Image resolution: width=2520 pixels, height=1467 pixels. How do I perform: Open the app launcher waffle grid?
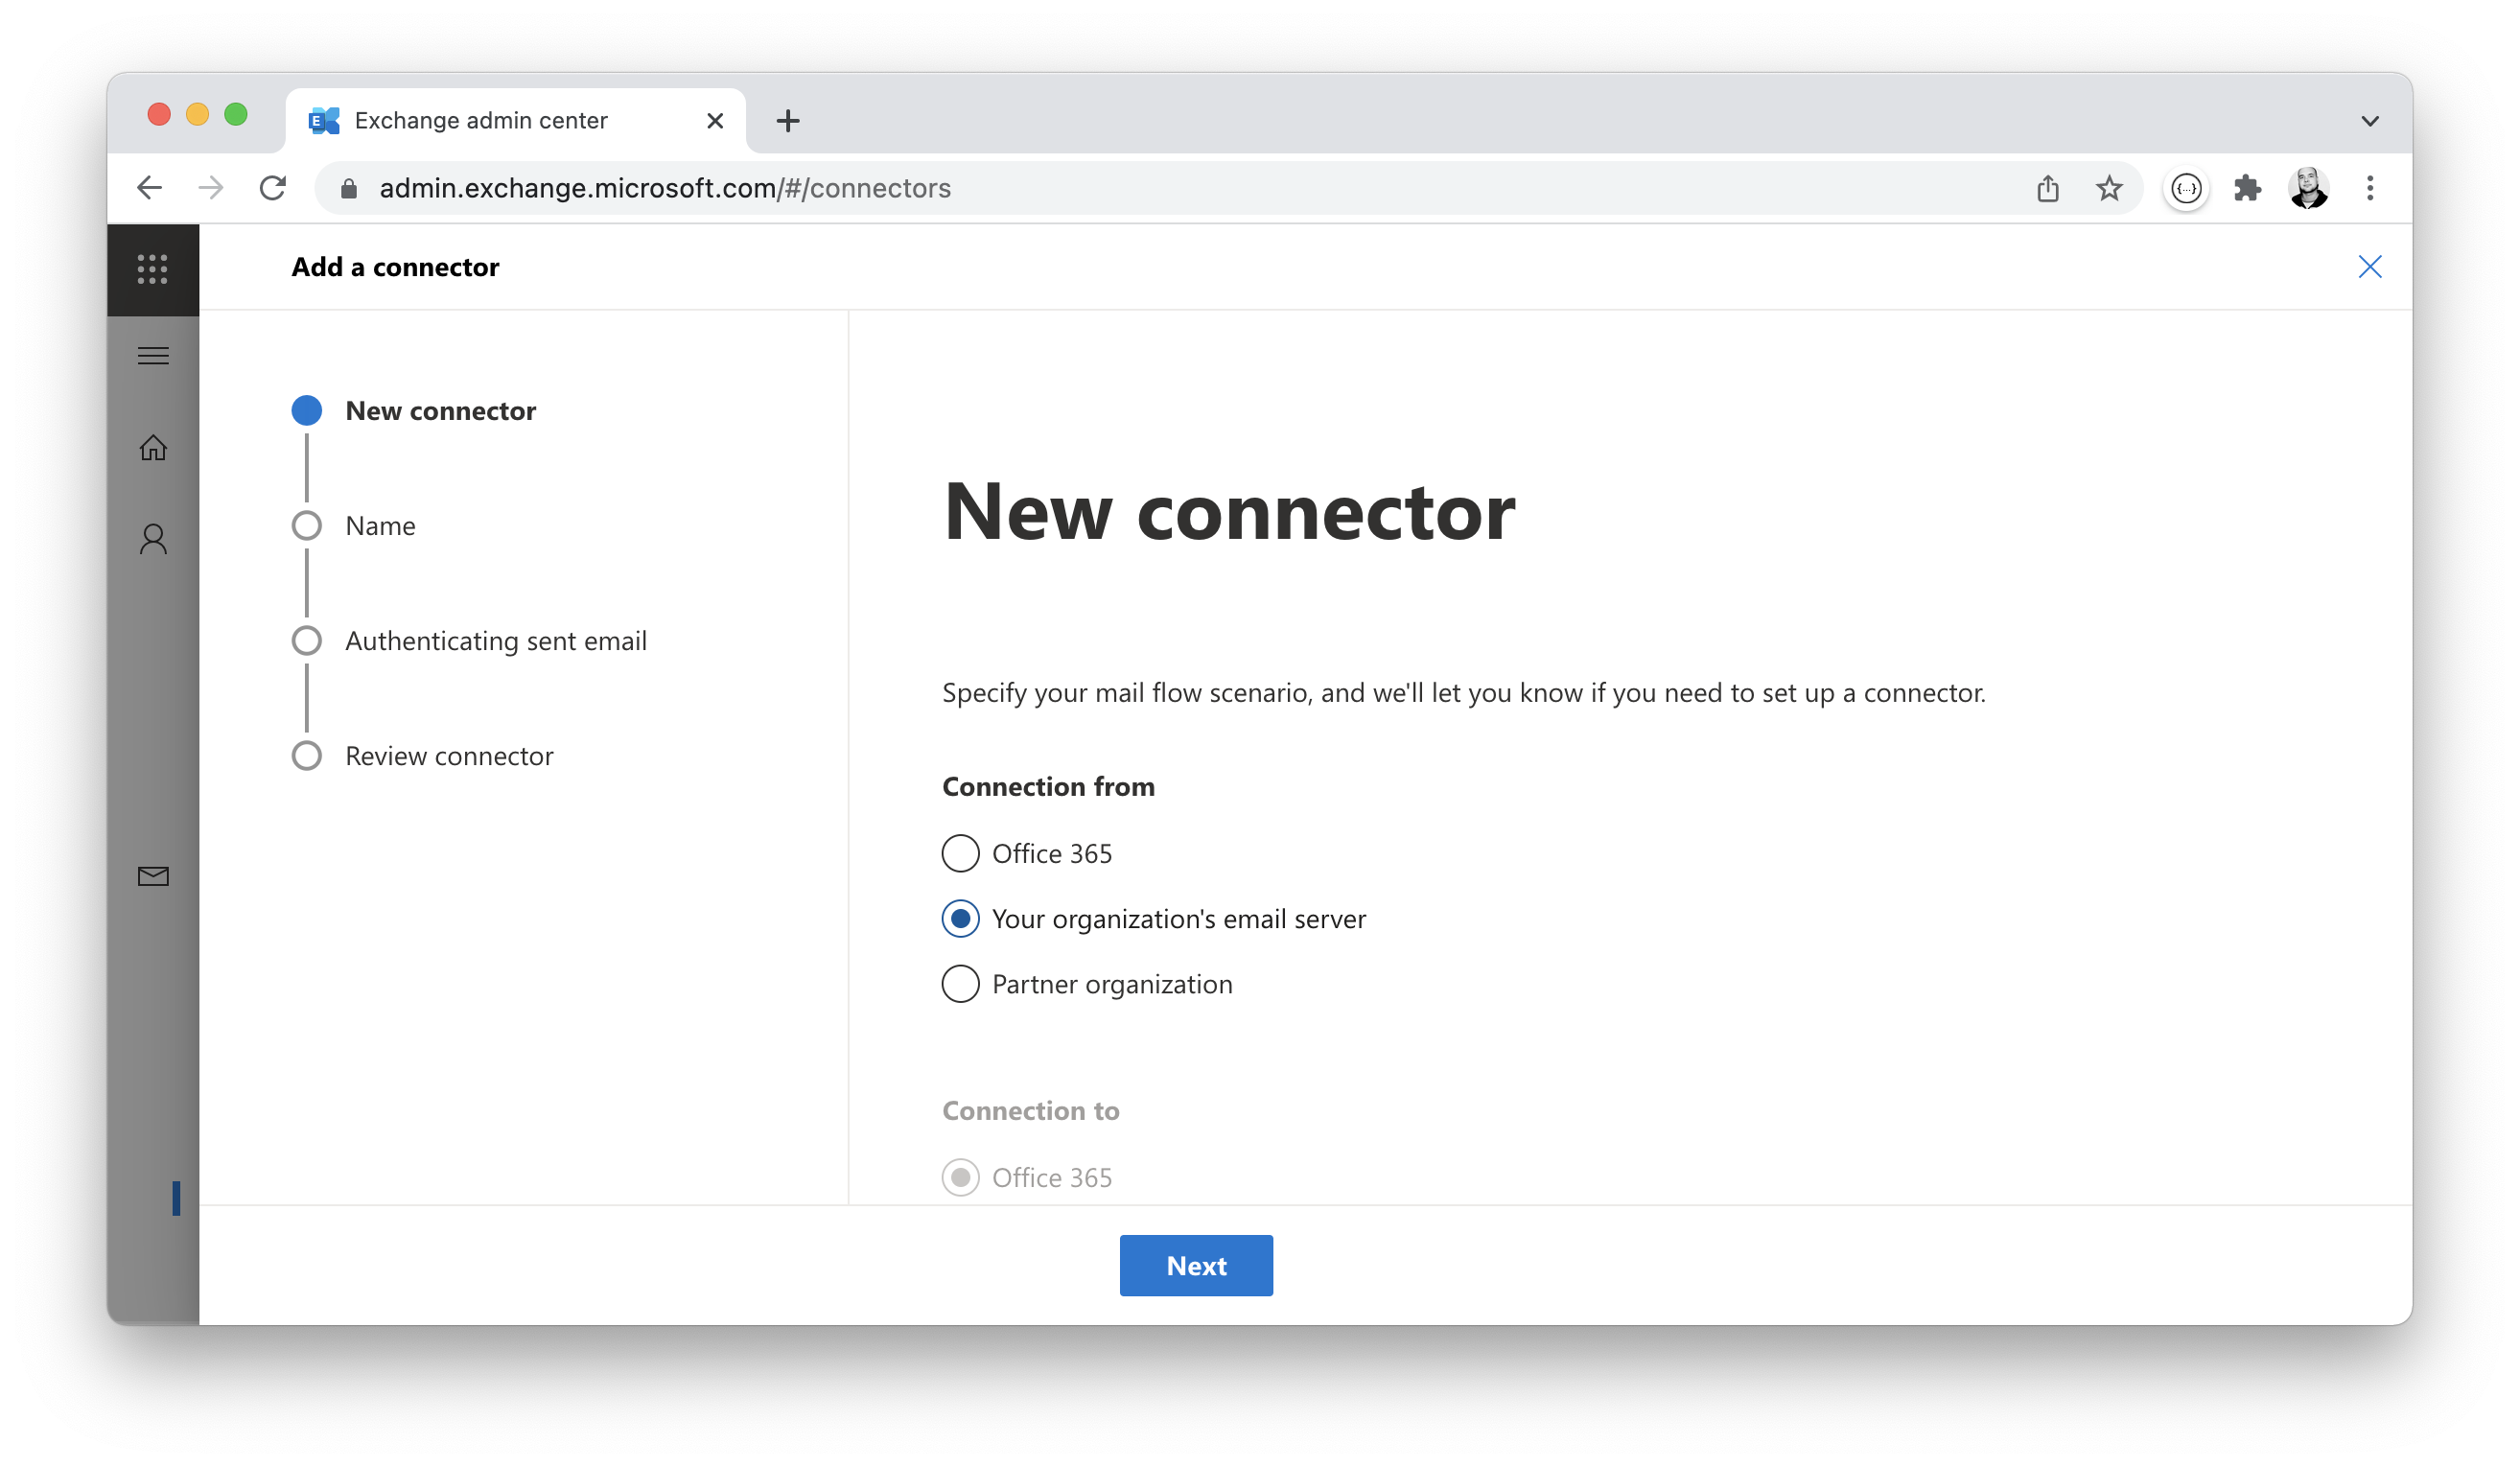152,268
